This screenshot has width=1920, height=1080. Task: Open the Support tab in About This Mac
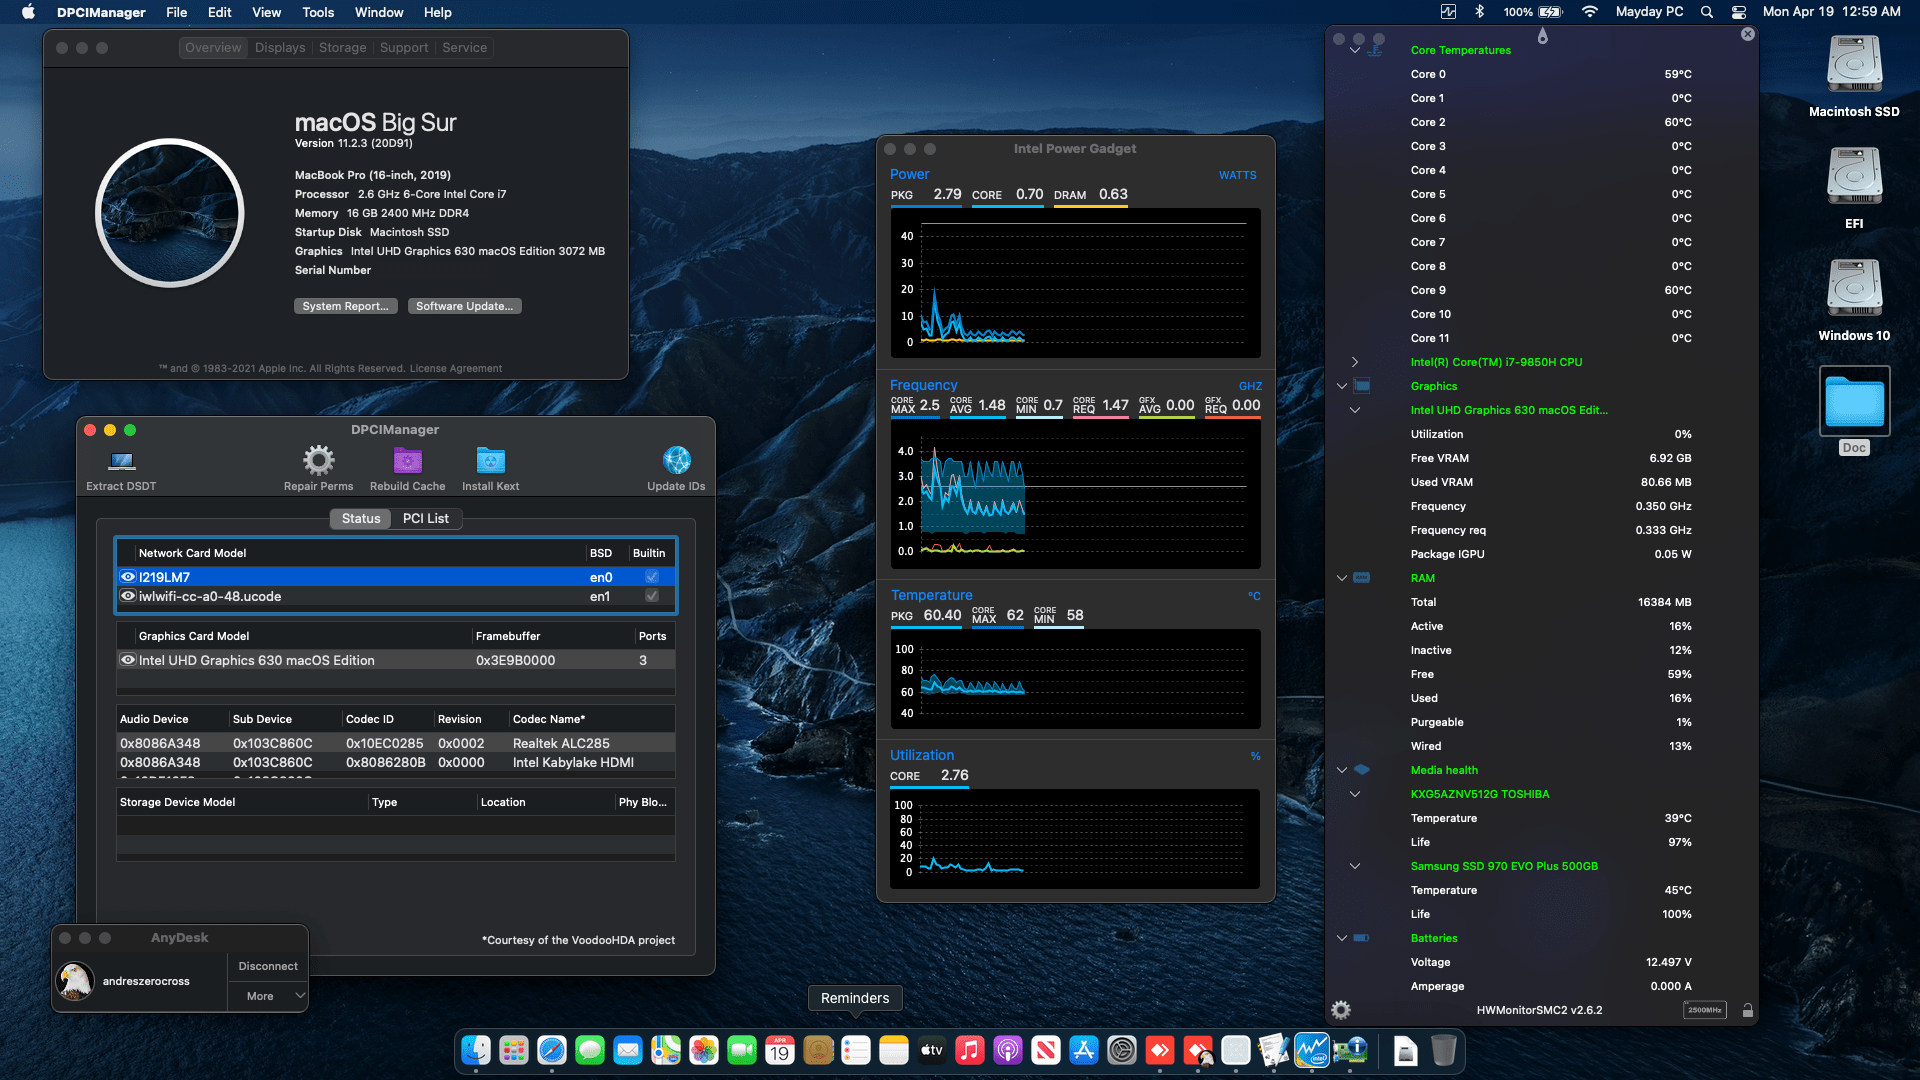click(404, 48)
